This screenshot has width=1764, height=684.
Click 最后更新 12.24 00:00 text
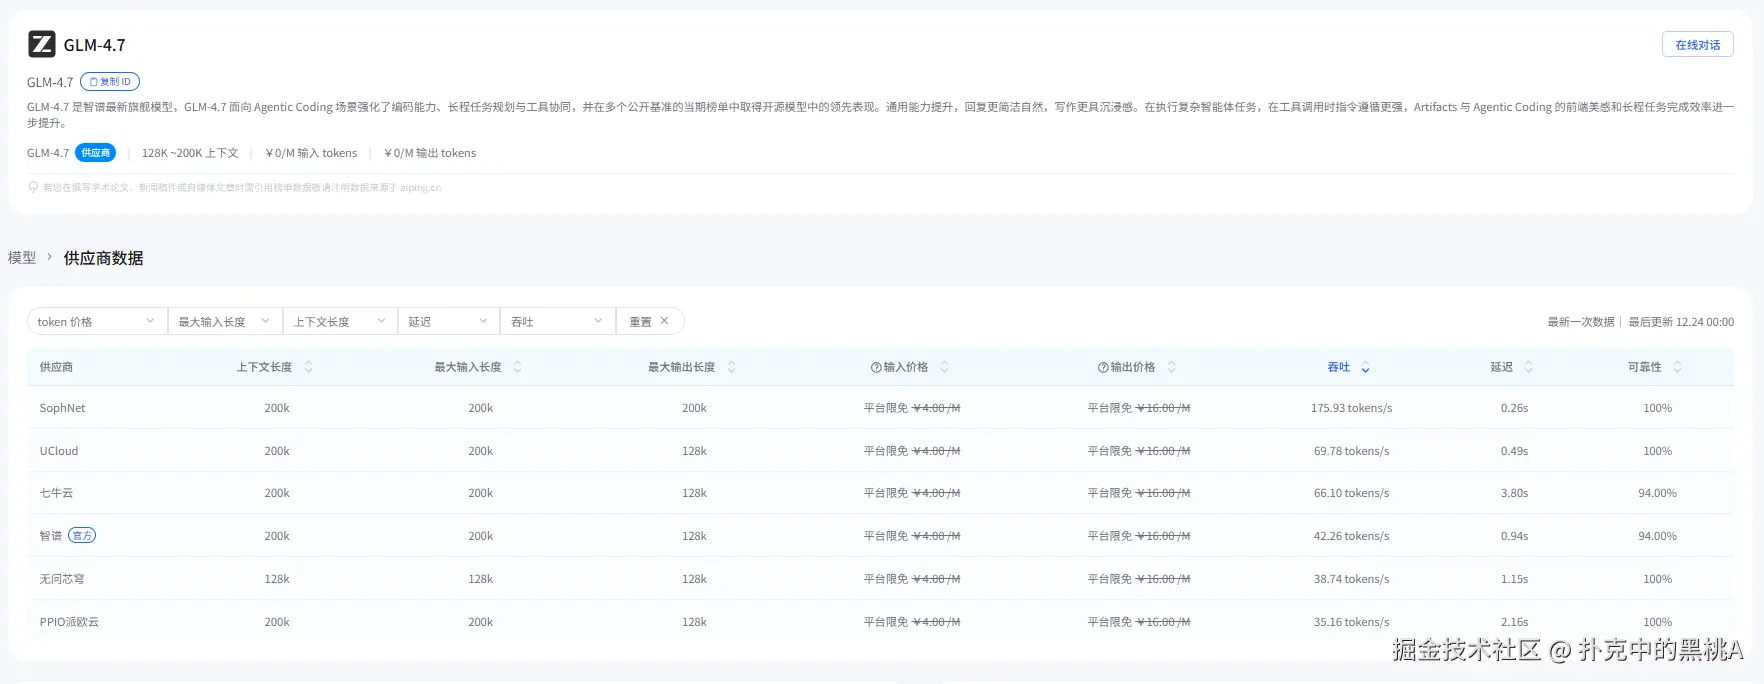click(1681, 322)
